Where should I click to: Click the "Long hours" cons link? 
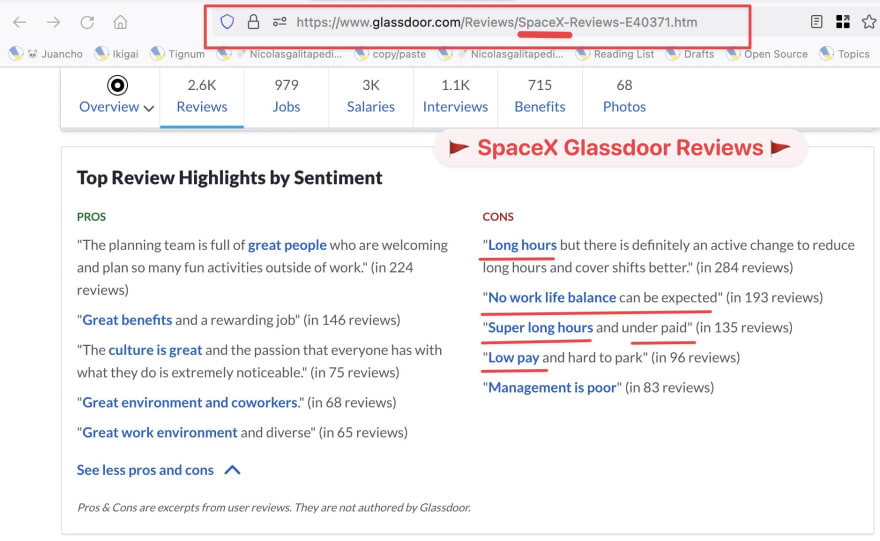click(522, 245)
